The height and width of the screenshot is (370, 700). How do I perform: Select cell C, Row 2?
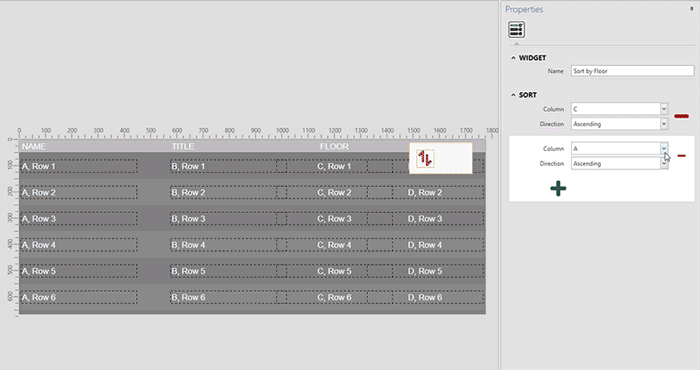point(334,193)
